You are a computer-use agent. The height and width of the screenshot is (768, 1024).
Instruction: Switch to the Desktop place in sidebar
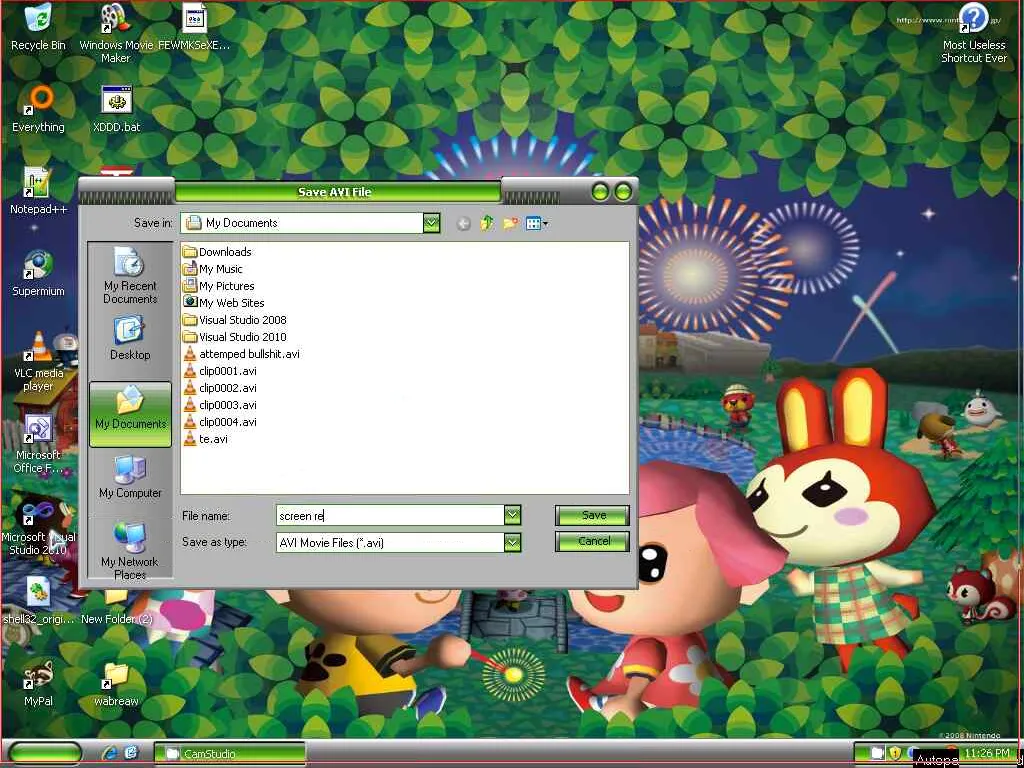click(x=130, y=339)
